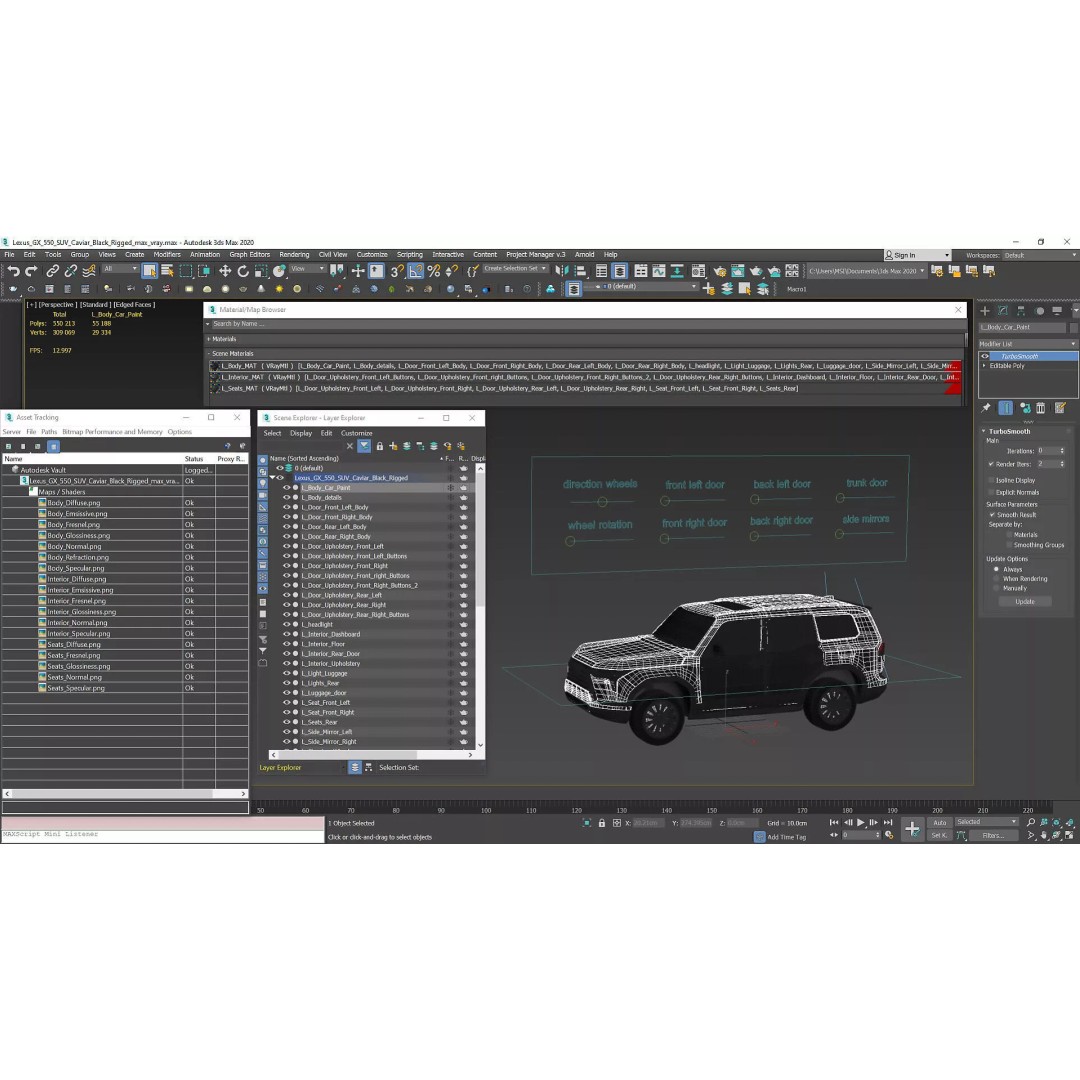Open the Modifier List dropdown
The image size is (1080, 1080).
pyautogui.click(x=1028, y=344)
